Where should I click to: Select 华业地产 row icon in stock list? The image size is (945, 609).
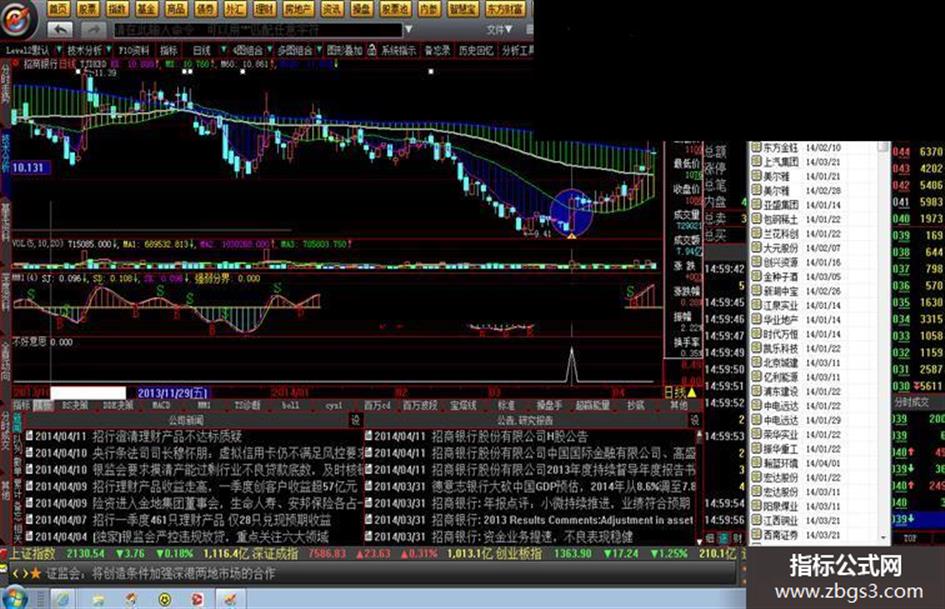(x=756, y=320)
